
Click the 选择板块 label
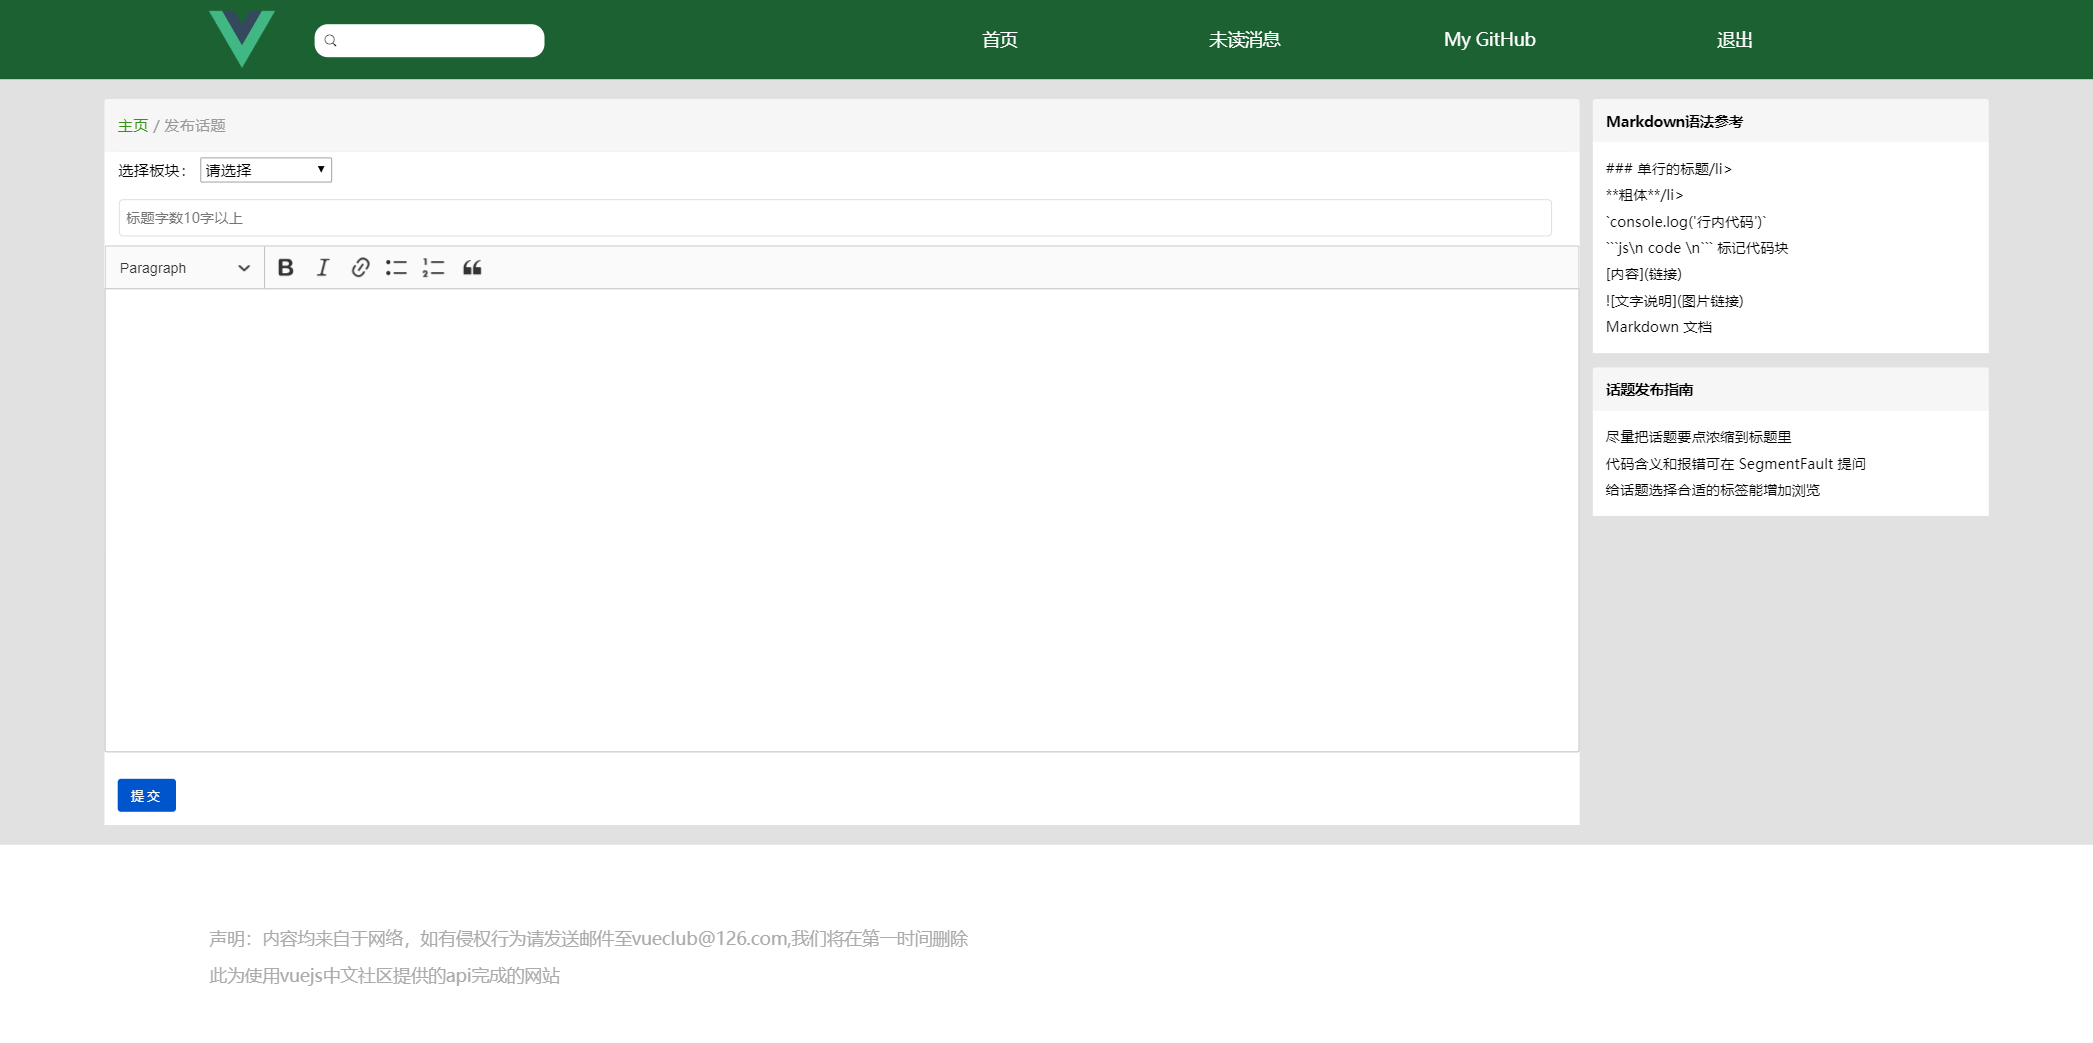coord(152,171)
